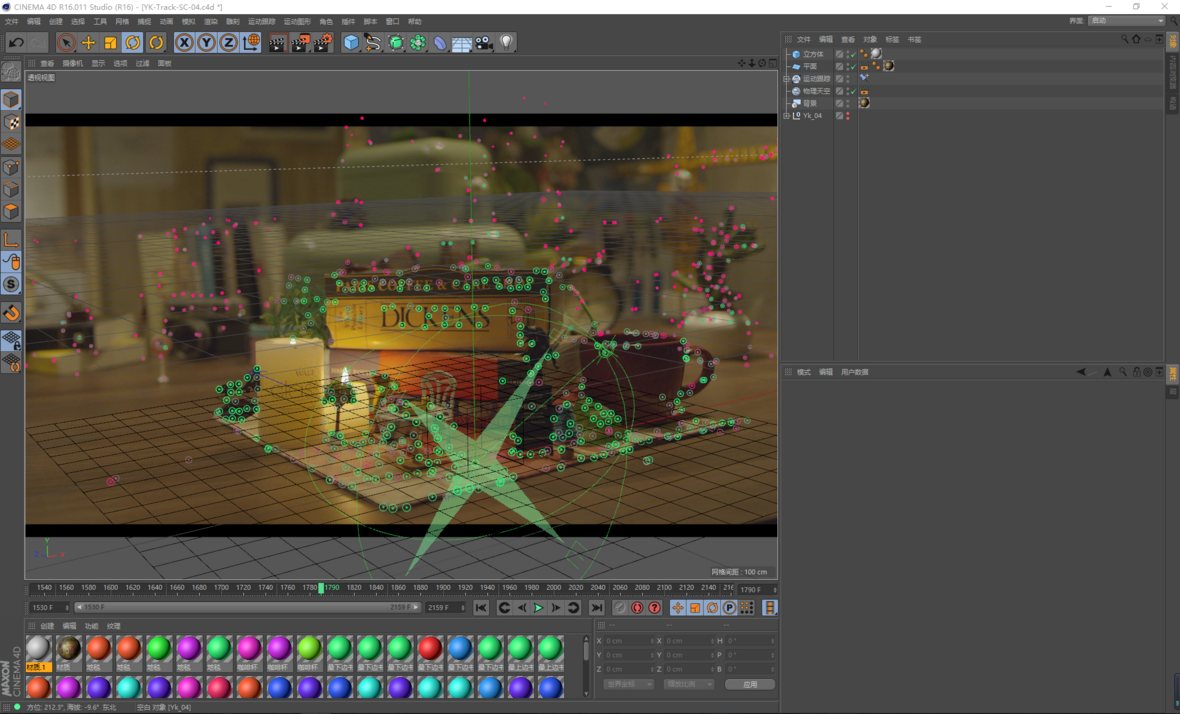This screenshot has width=1180, height=714.
Task: Click the Light bulb icon
Action: click(x=507, y=42)
